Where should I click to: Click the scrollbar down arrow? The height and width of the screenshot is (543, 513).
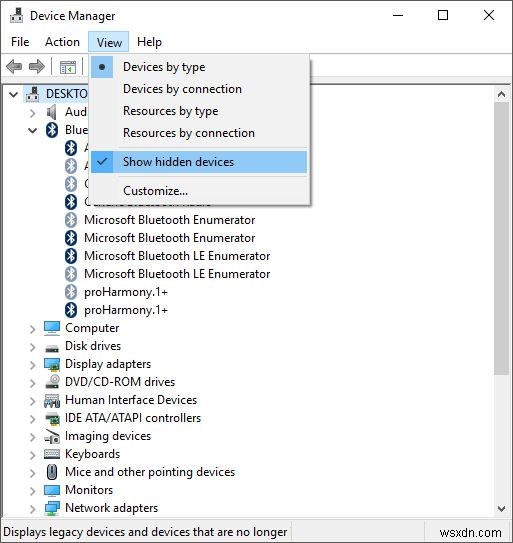501,508
